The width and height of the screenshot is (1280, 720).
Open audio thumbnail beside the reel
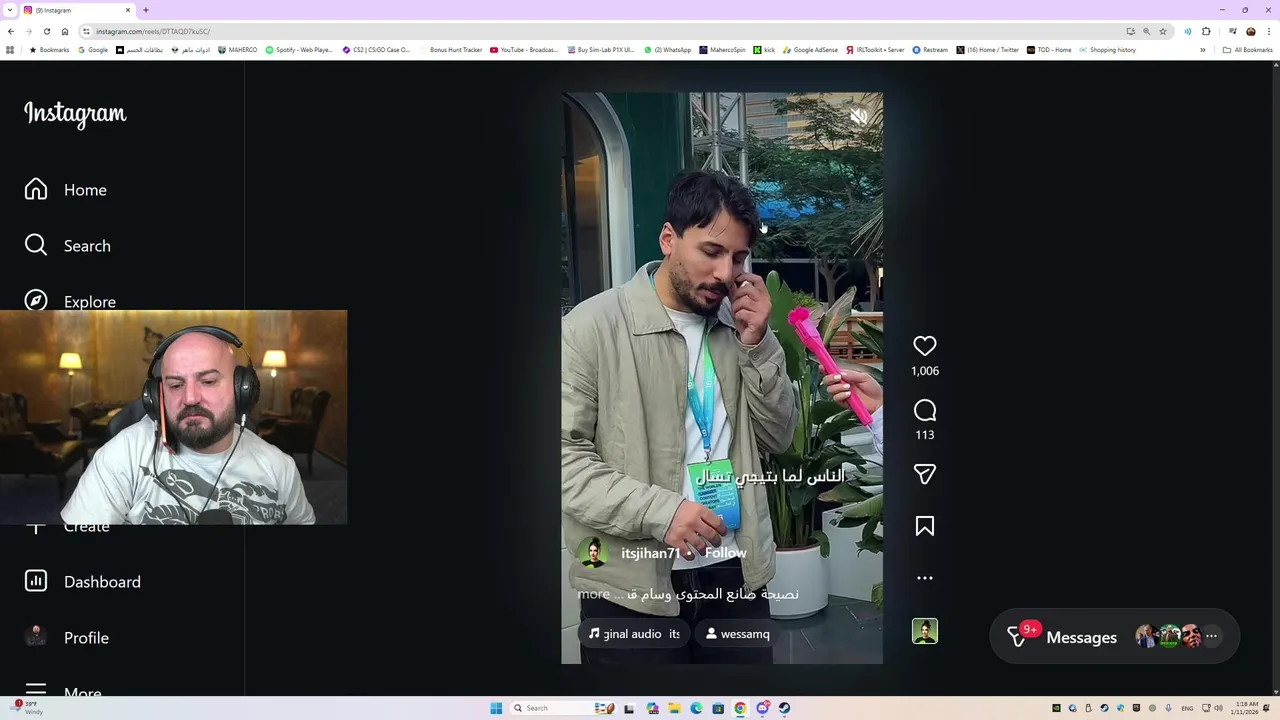coord(925,632)
